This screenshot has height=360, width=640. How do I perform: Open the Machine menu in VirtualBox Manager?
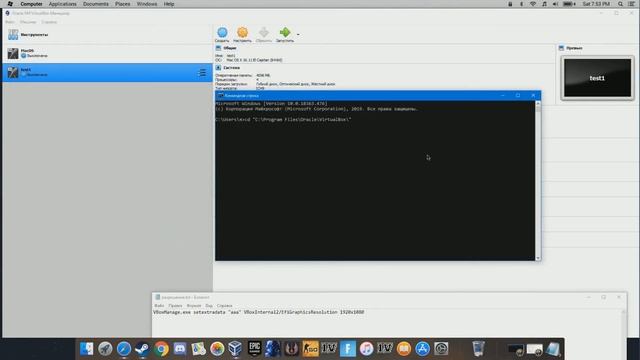point(28,22)
